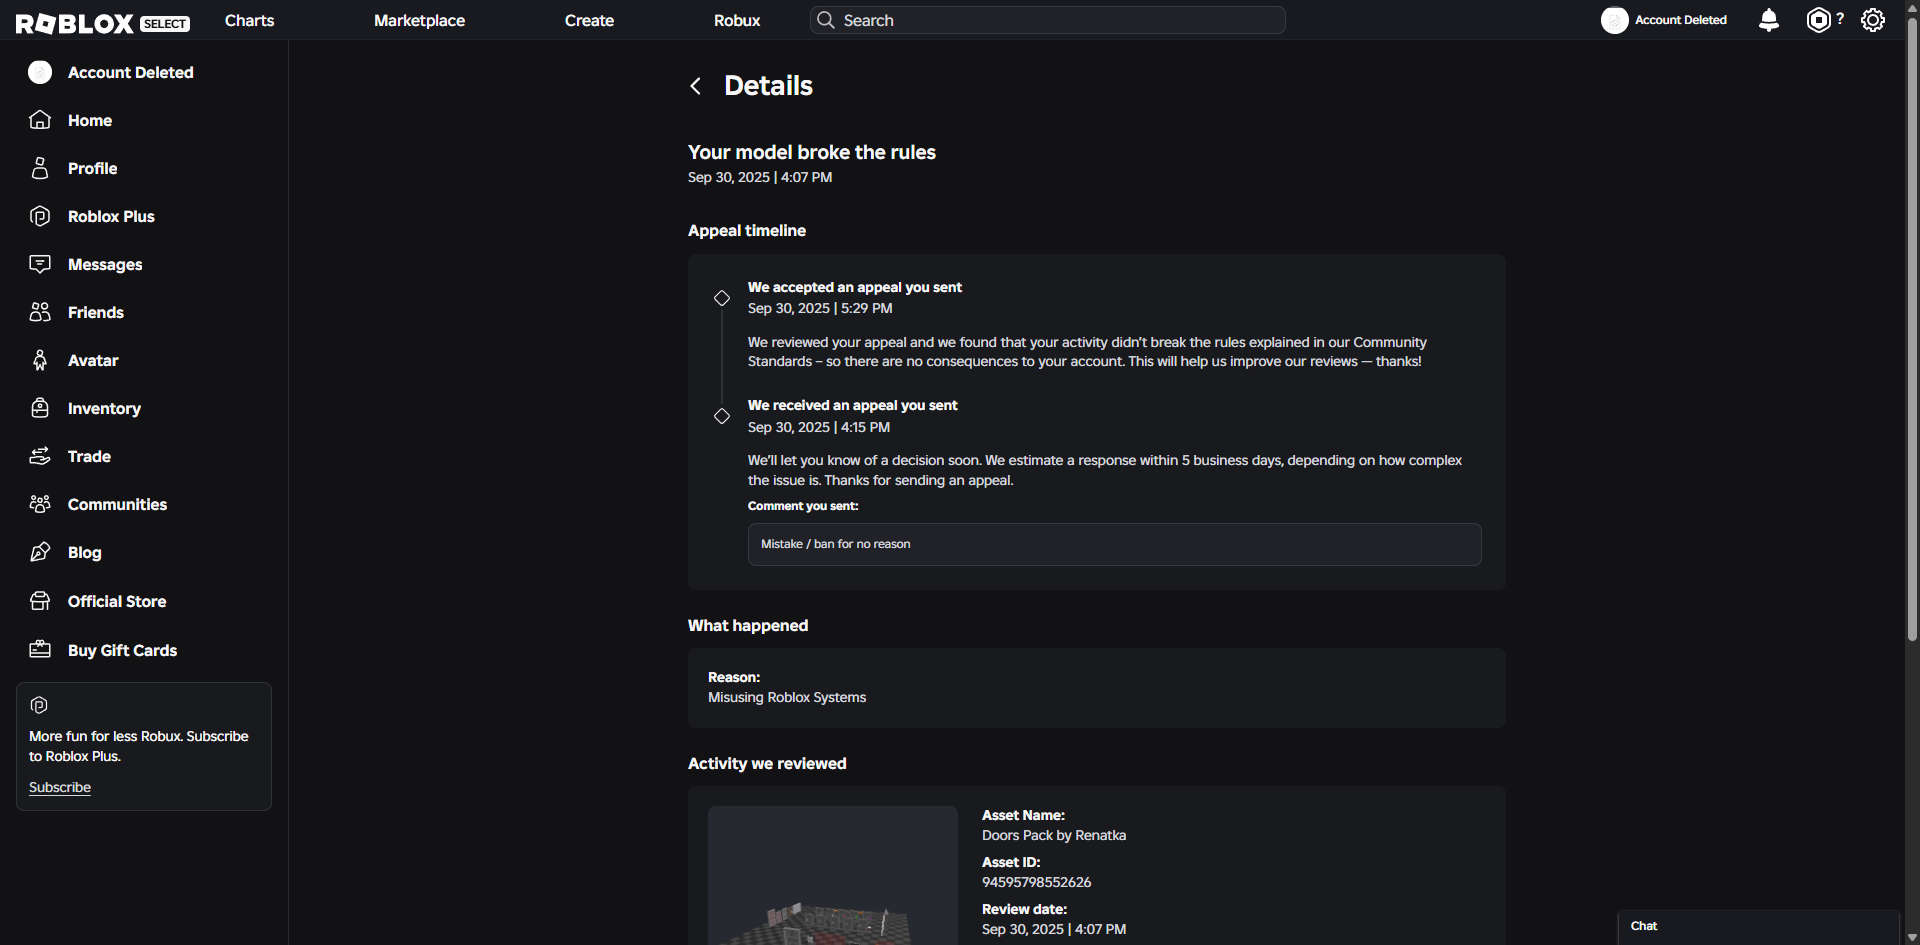Open the Blog pen icon

coord(40,552)
